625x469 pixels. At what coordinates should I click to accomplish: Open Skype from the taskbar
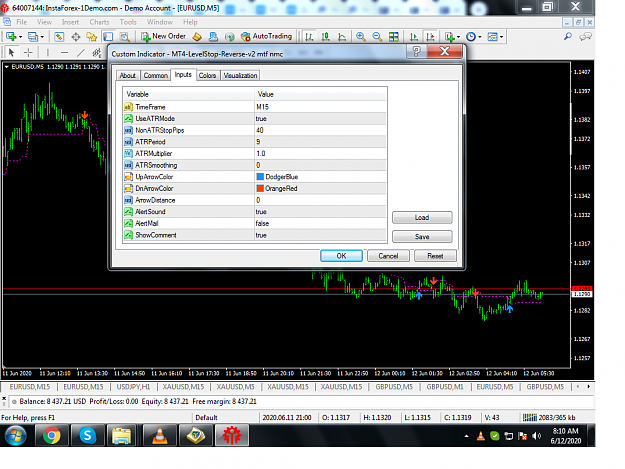coord(88,435)
